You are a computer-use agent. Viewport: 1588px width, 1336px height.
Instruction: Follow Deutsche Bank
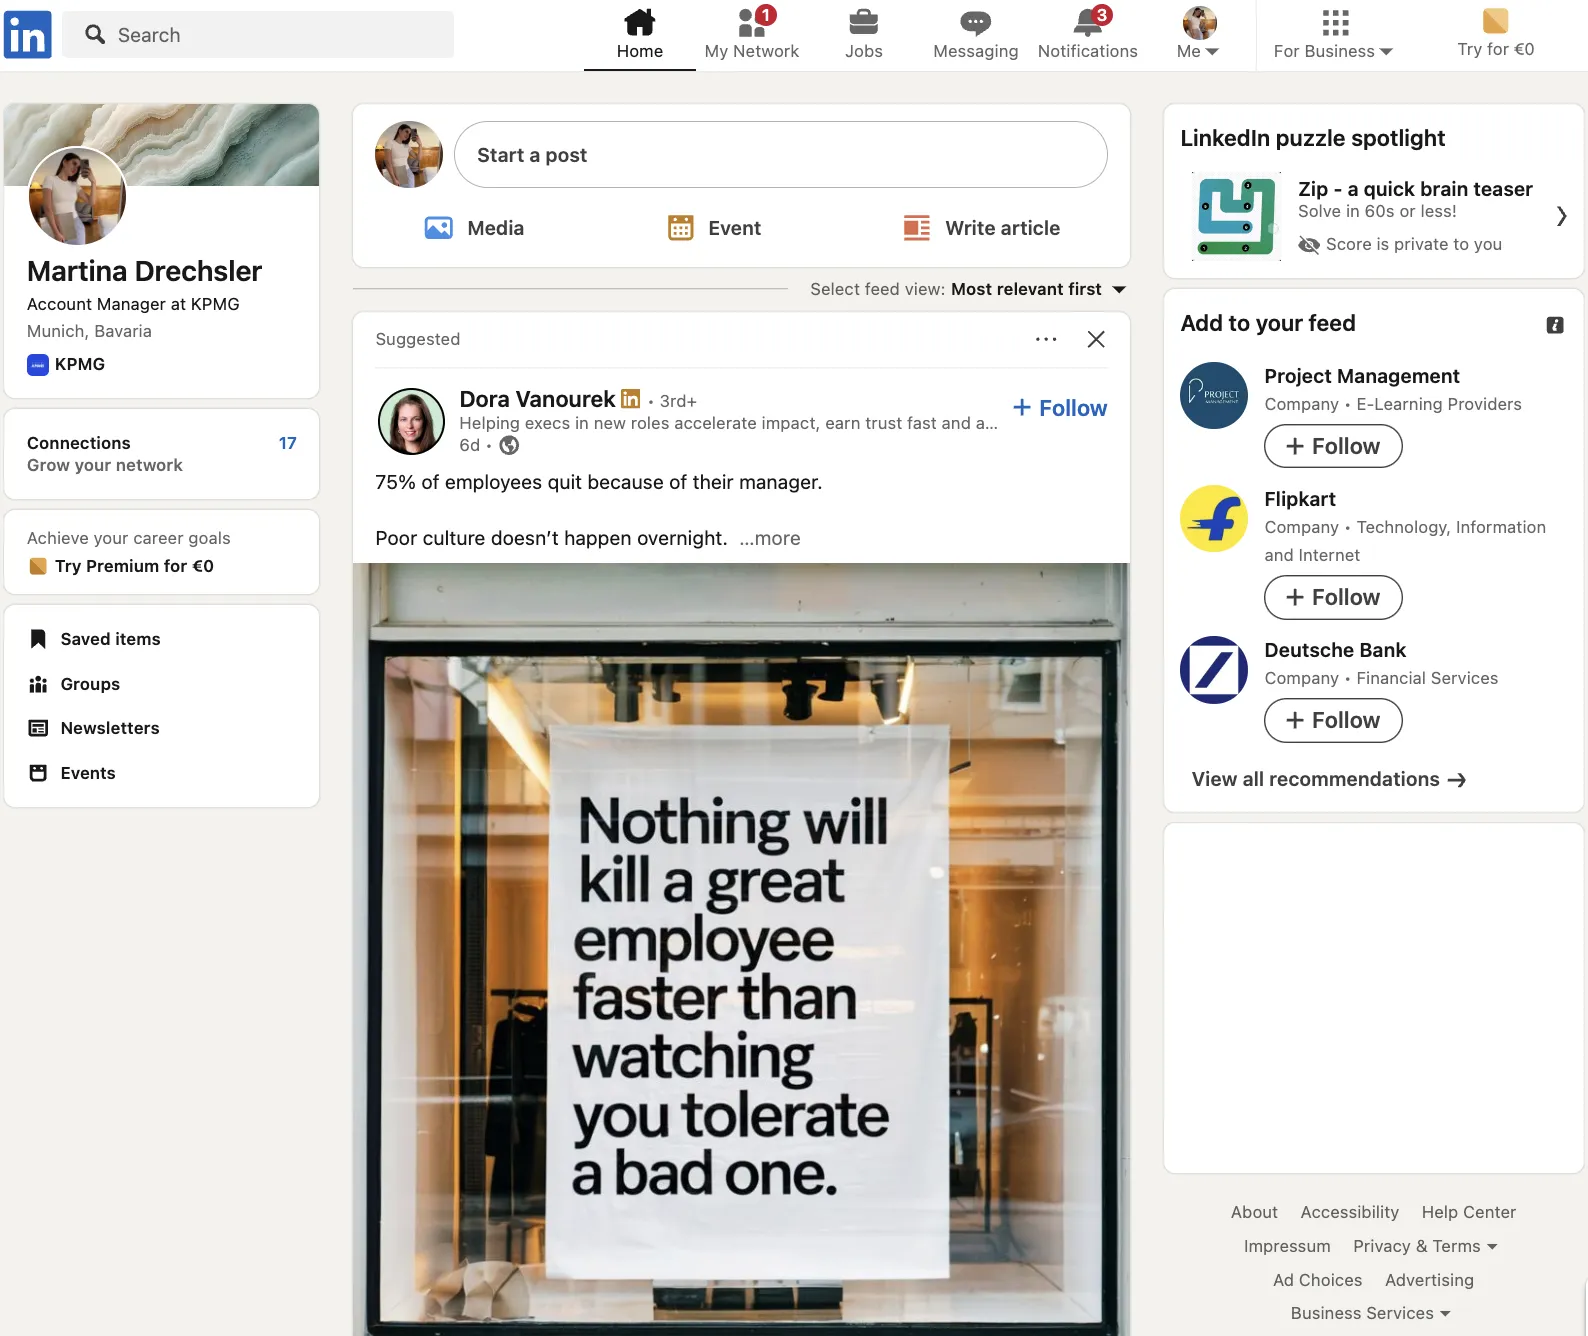coord(1333,720)
